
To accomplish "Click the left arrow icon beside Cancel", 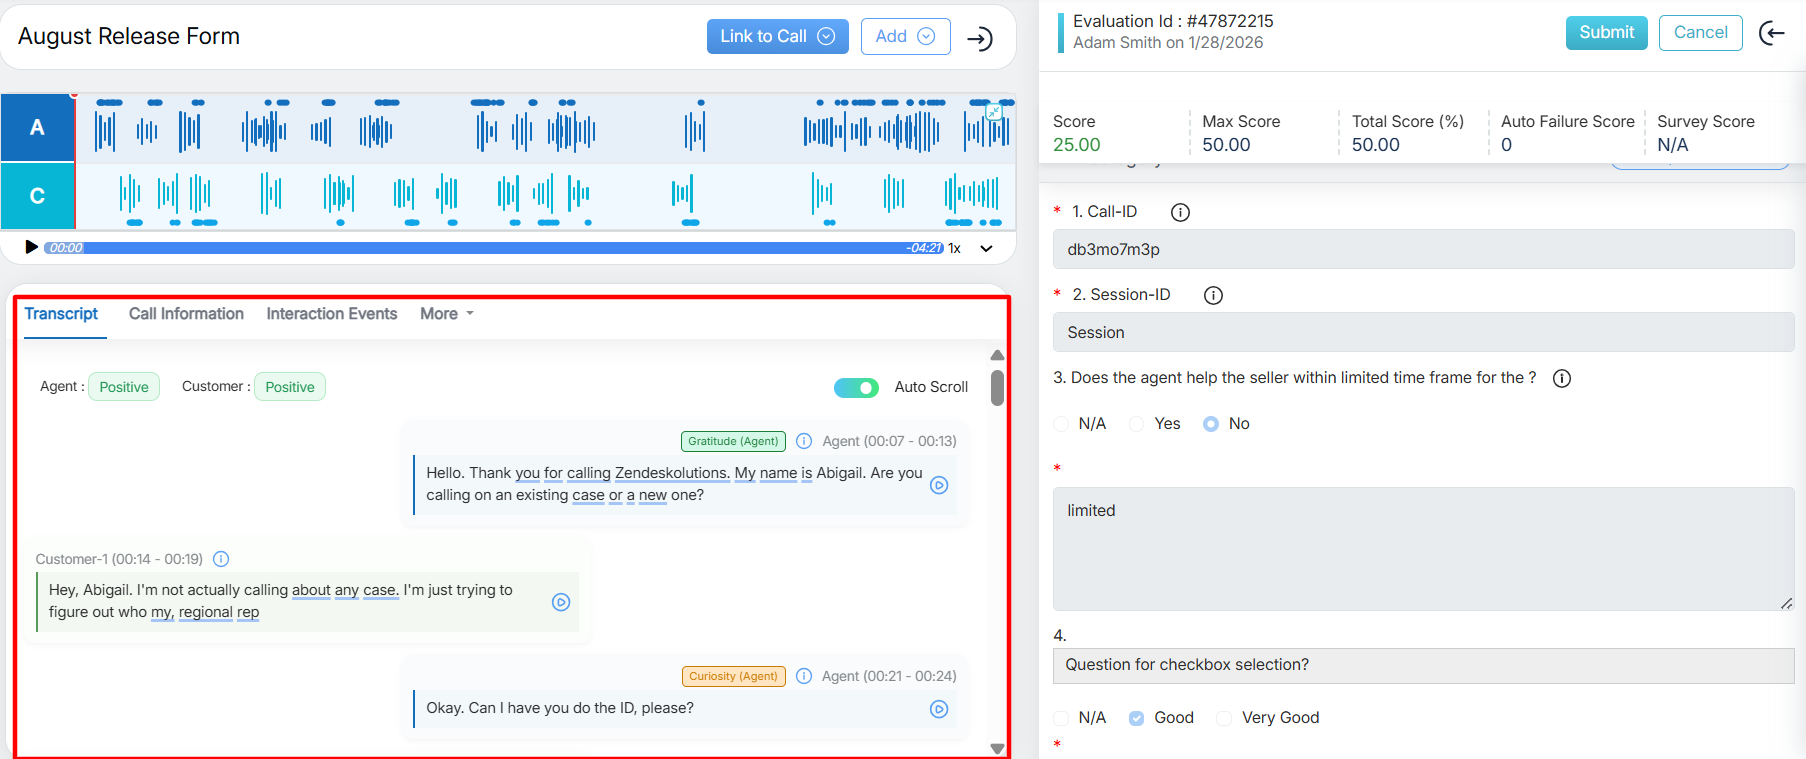I will [1772, 33].
